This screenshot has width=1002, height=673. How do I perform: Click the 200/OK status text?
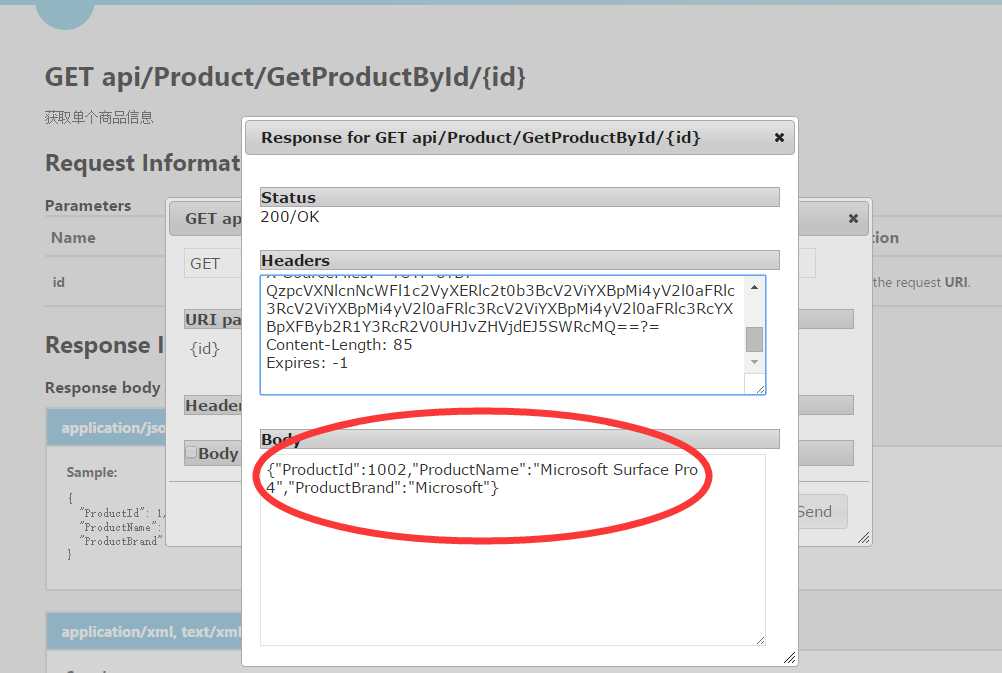pyautogui.click(x=289, y=217)
